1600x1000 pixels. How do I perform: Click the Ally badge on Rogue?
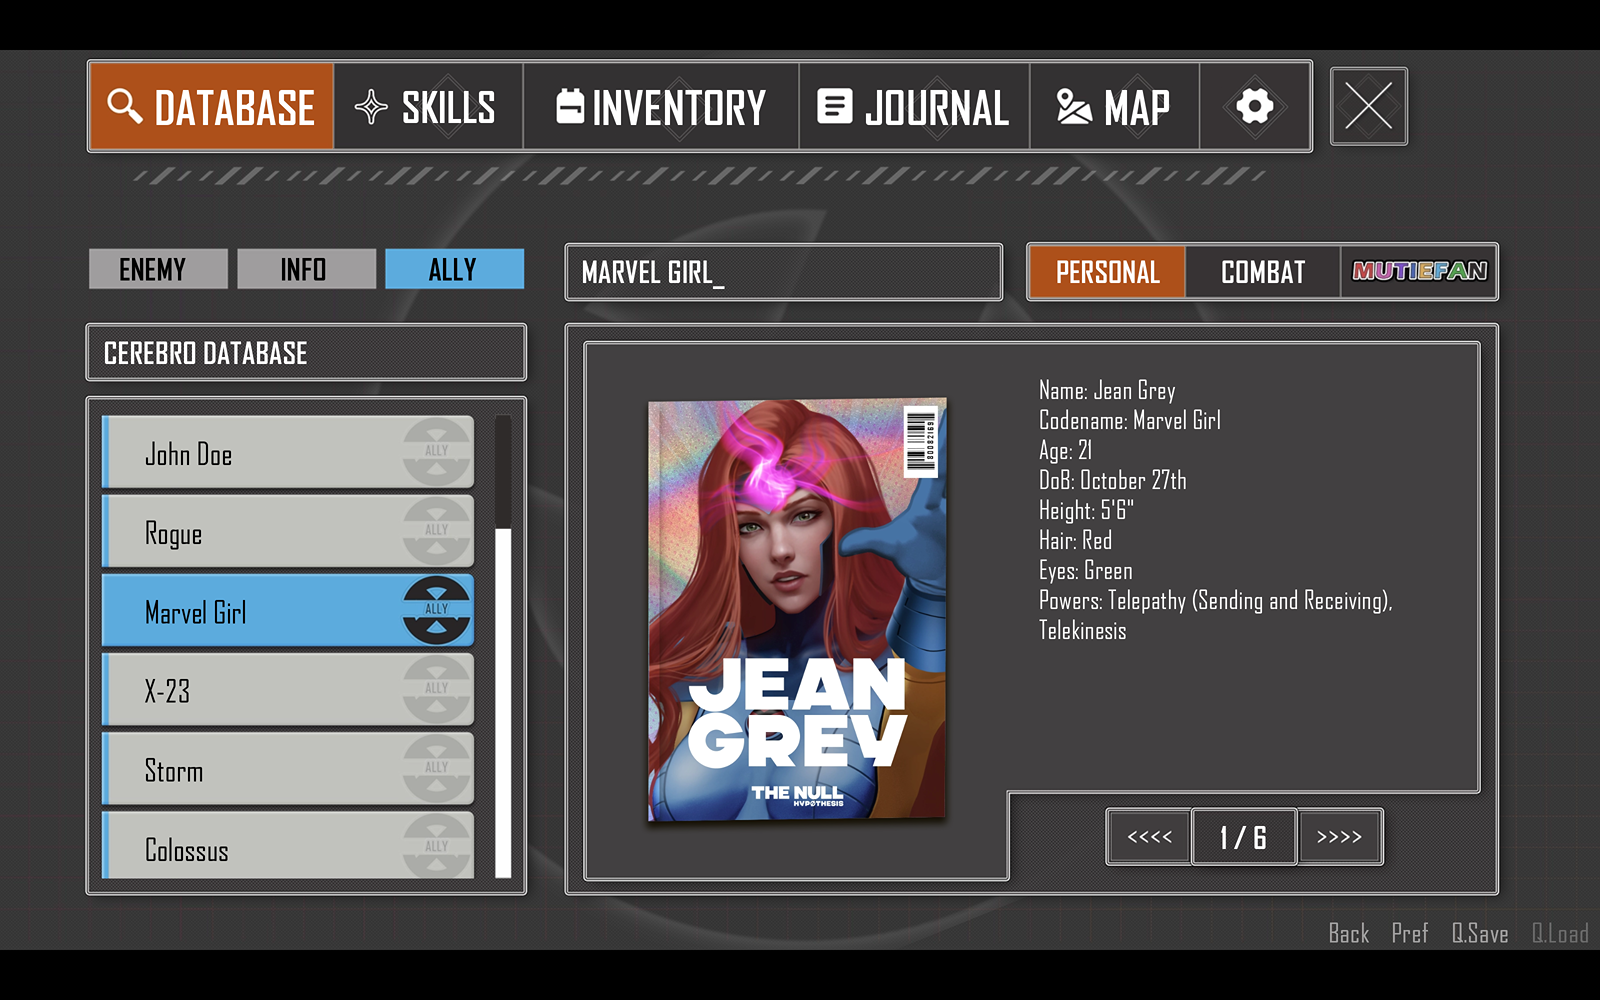coord(437,531)
